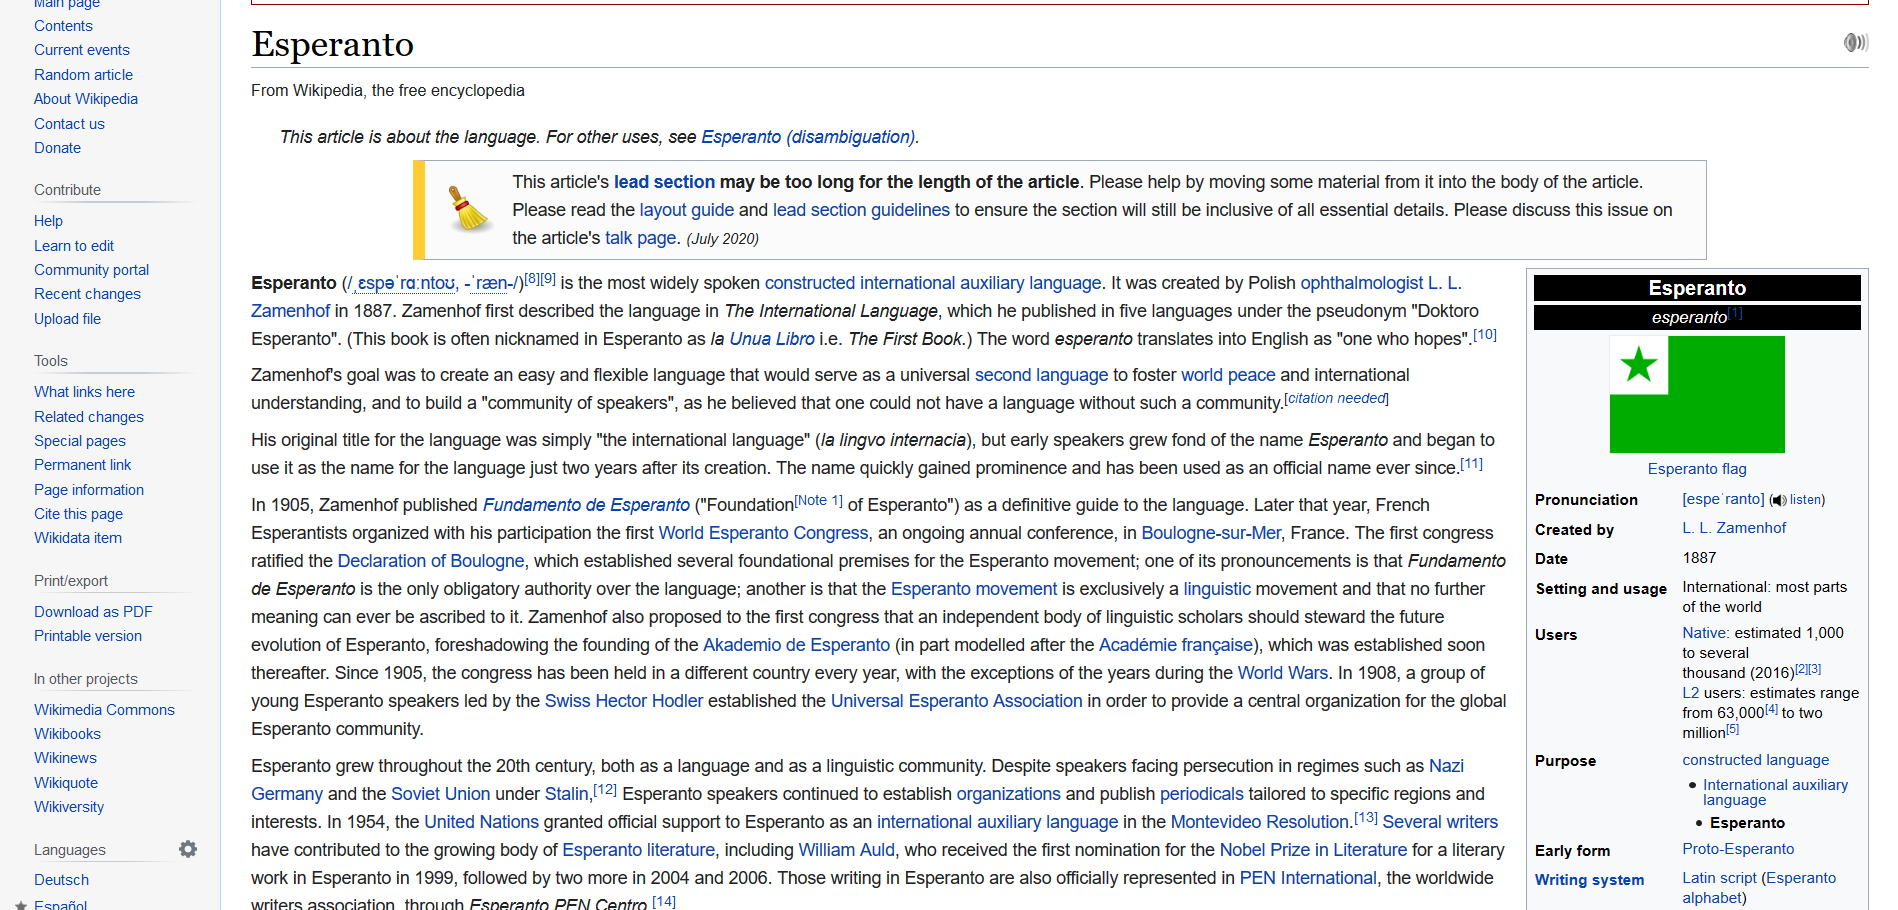This screenshot has width=1898, height=910.
Task: Open the second language link
Action: point(1041,375)
